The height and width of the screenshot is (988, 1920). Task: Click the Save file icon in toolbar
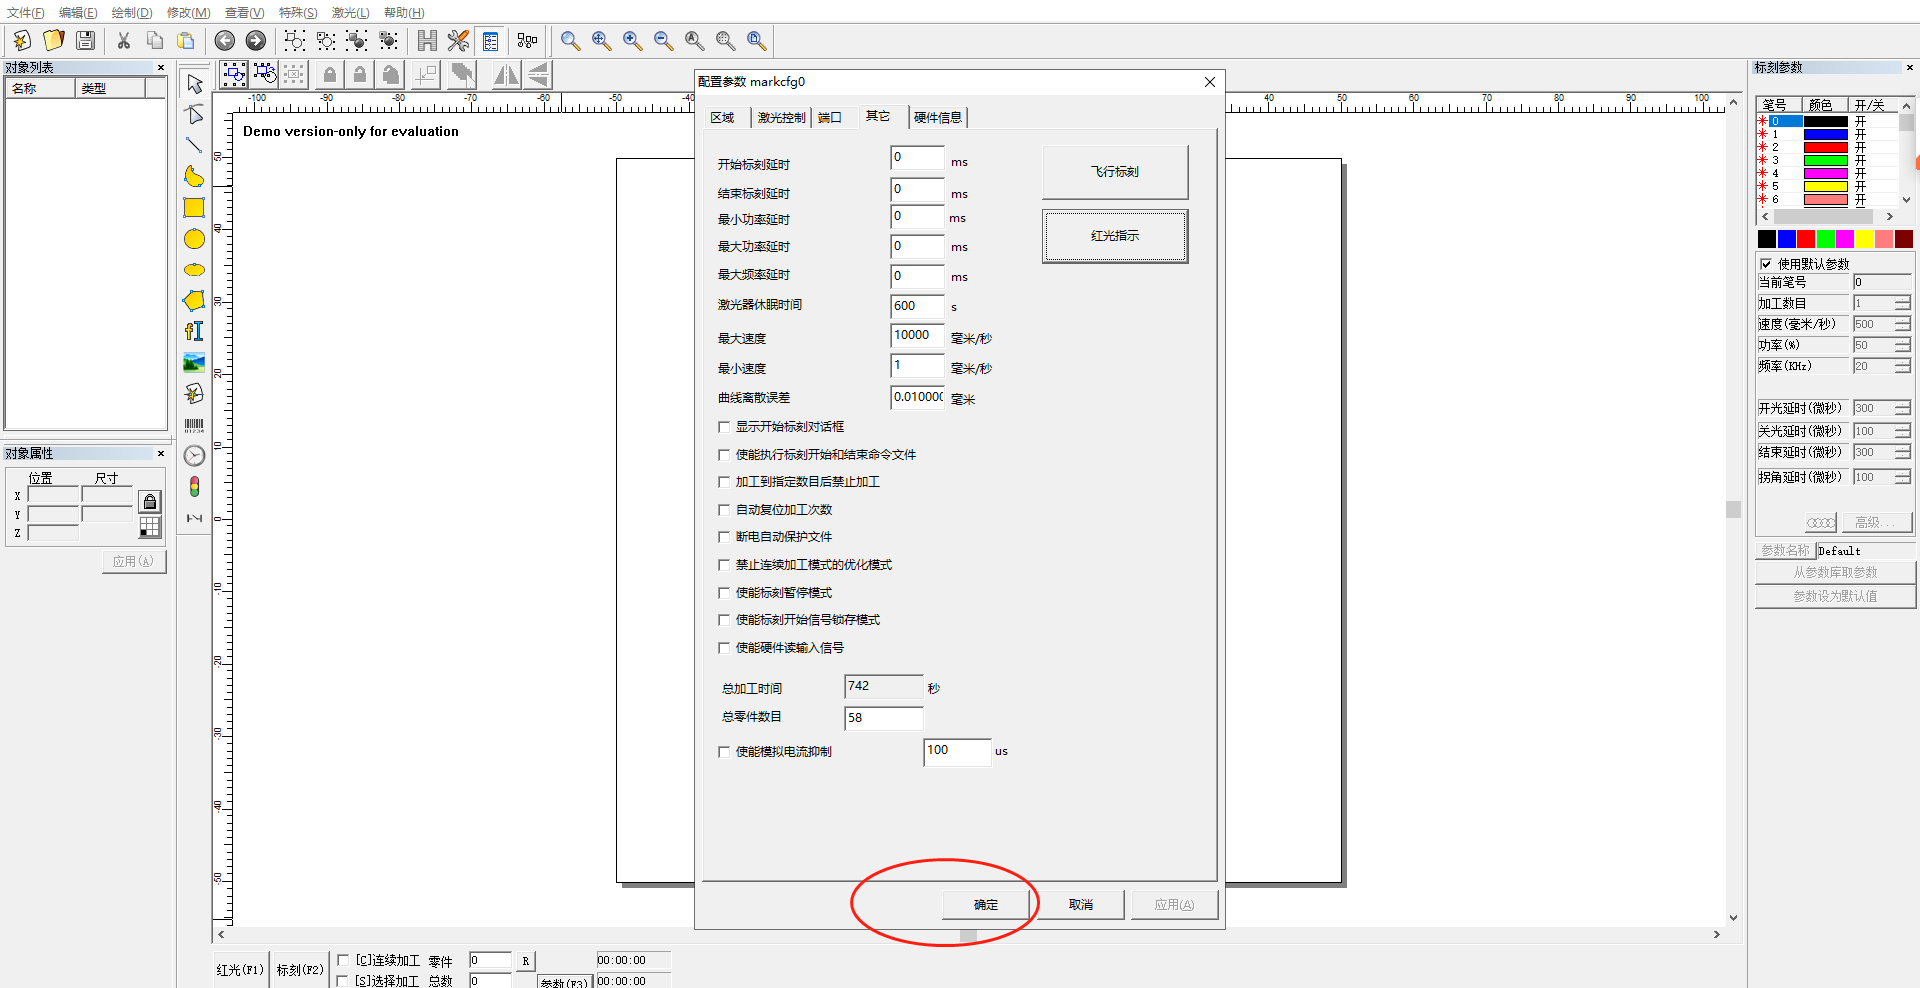point(86,40)
